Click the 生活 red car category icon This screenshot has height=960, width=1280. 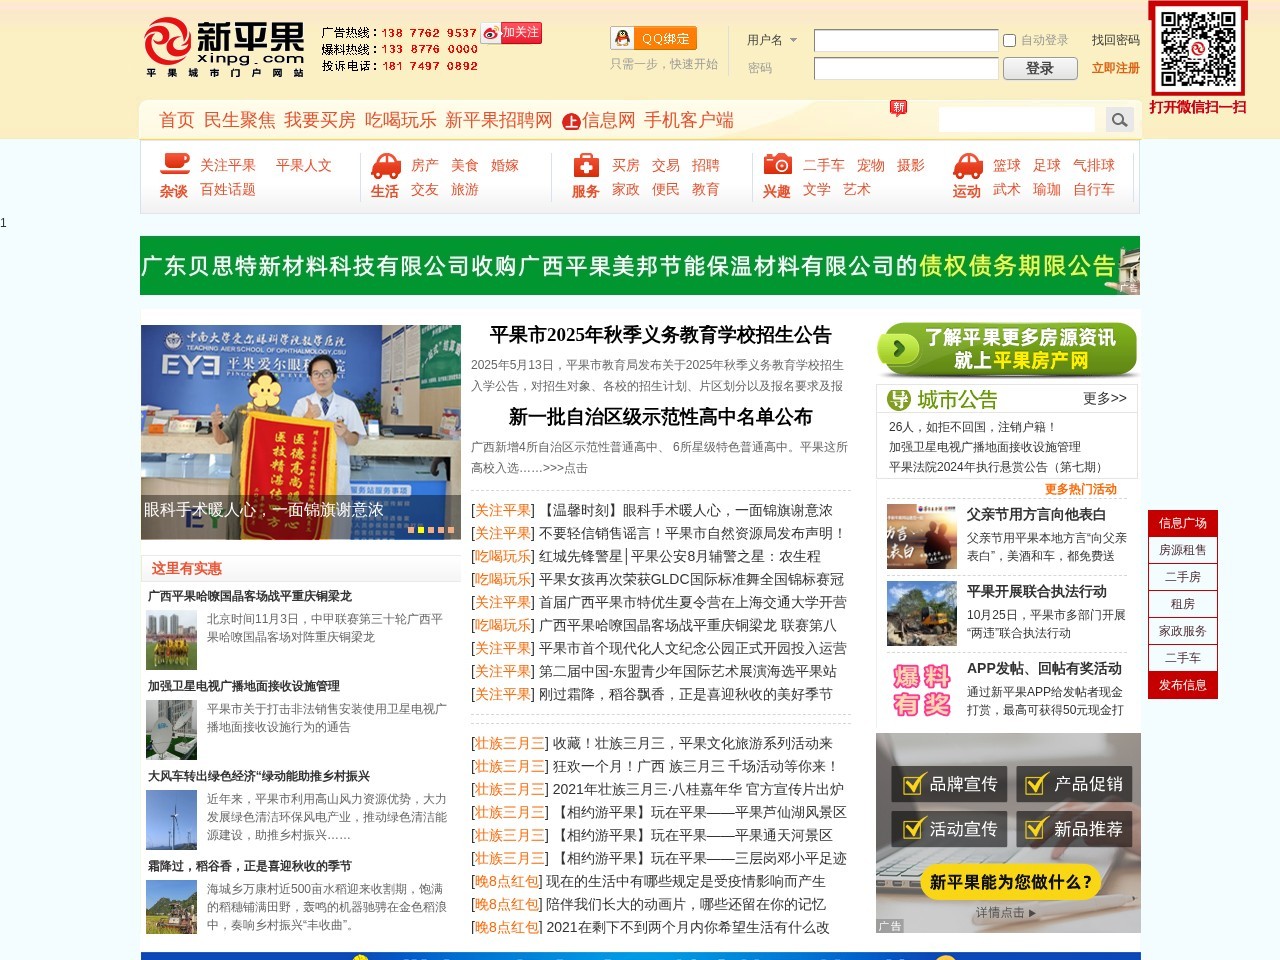coord(386,165)
